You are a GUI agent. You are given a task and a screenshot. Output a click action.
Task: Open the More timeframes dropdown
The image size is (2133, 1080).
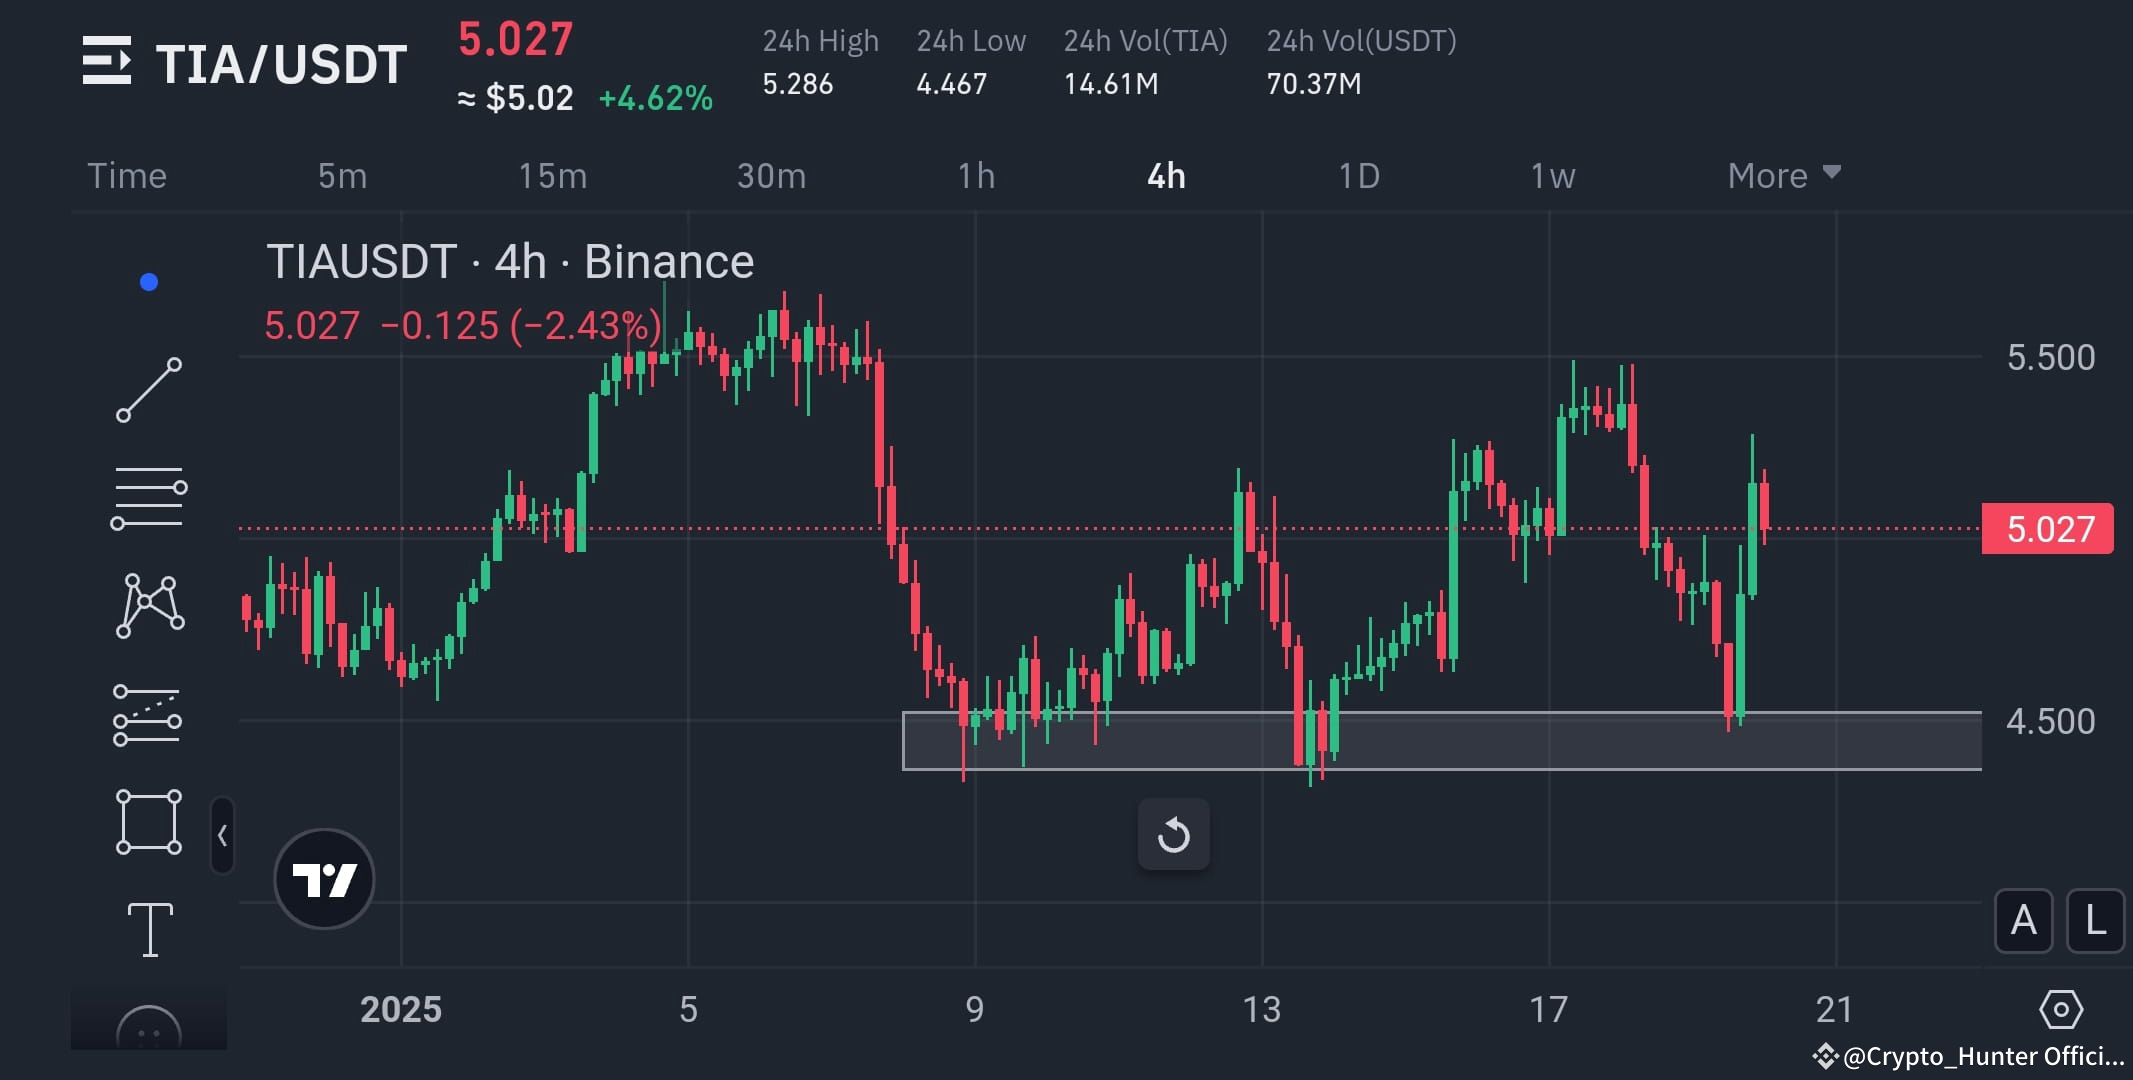pyautogui.click(x=1782, y=175)
